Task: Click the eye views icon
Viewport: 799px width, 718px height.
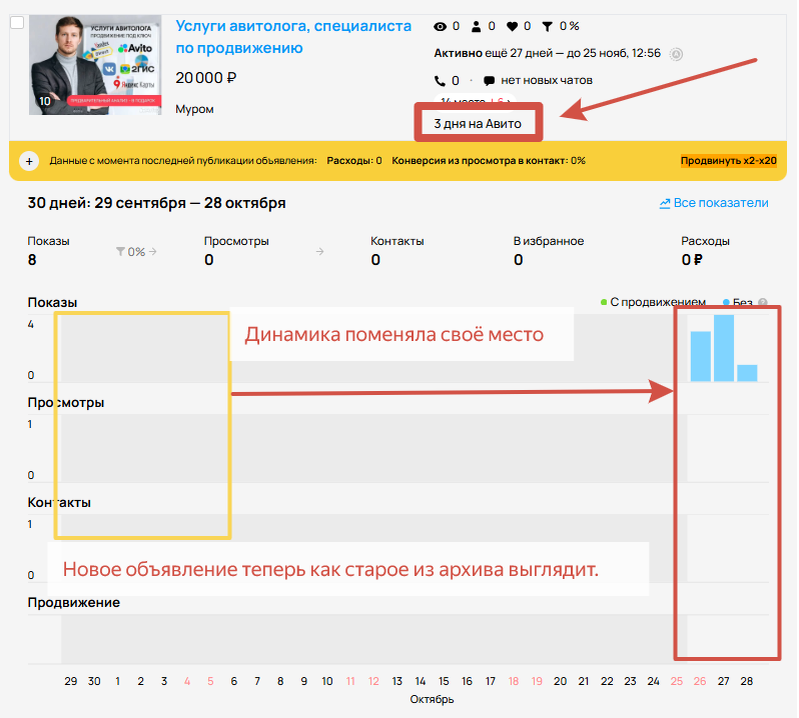Action: click(440, 26)
